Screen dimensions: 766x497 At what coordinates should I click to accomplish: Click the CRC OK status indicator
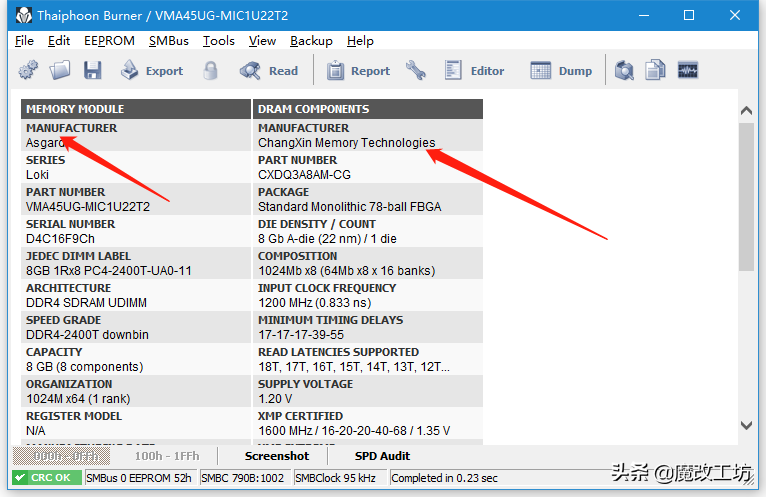(47, 477)
